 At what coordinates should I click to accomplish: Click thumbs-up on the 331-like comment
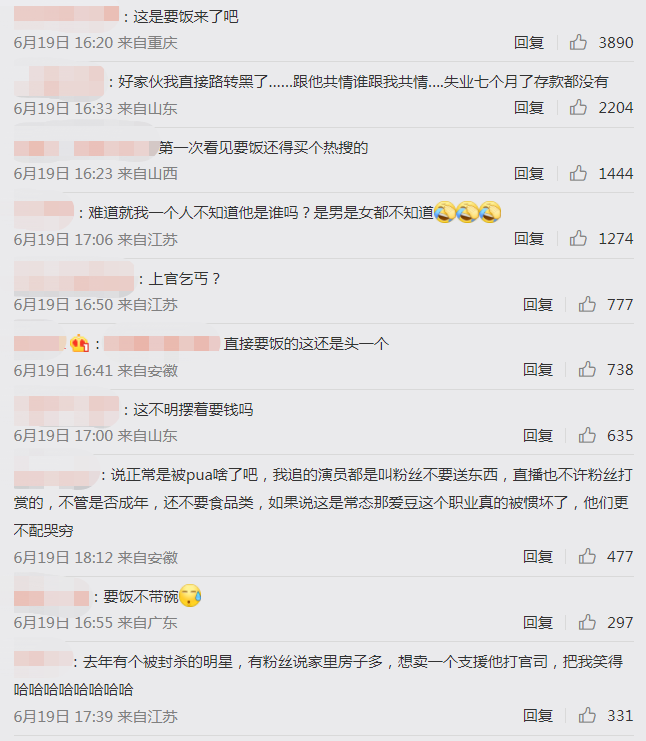coord(587,716)
